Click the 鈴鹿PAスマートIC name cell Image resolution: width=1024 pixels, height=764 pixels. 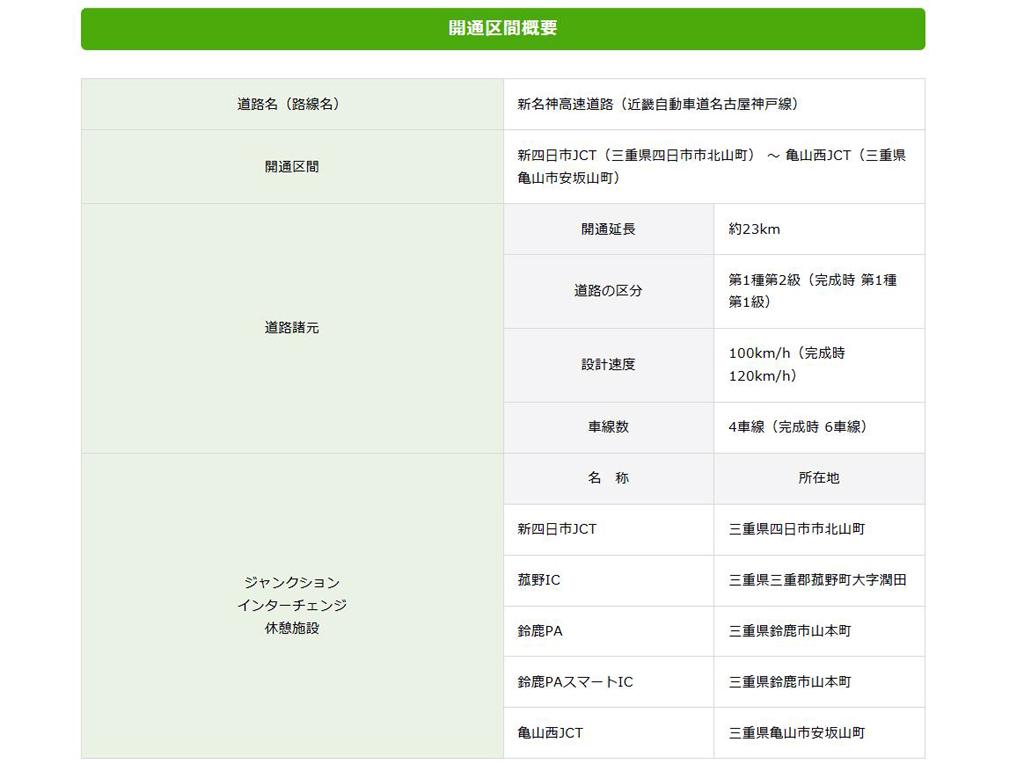click(575, 682)
